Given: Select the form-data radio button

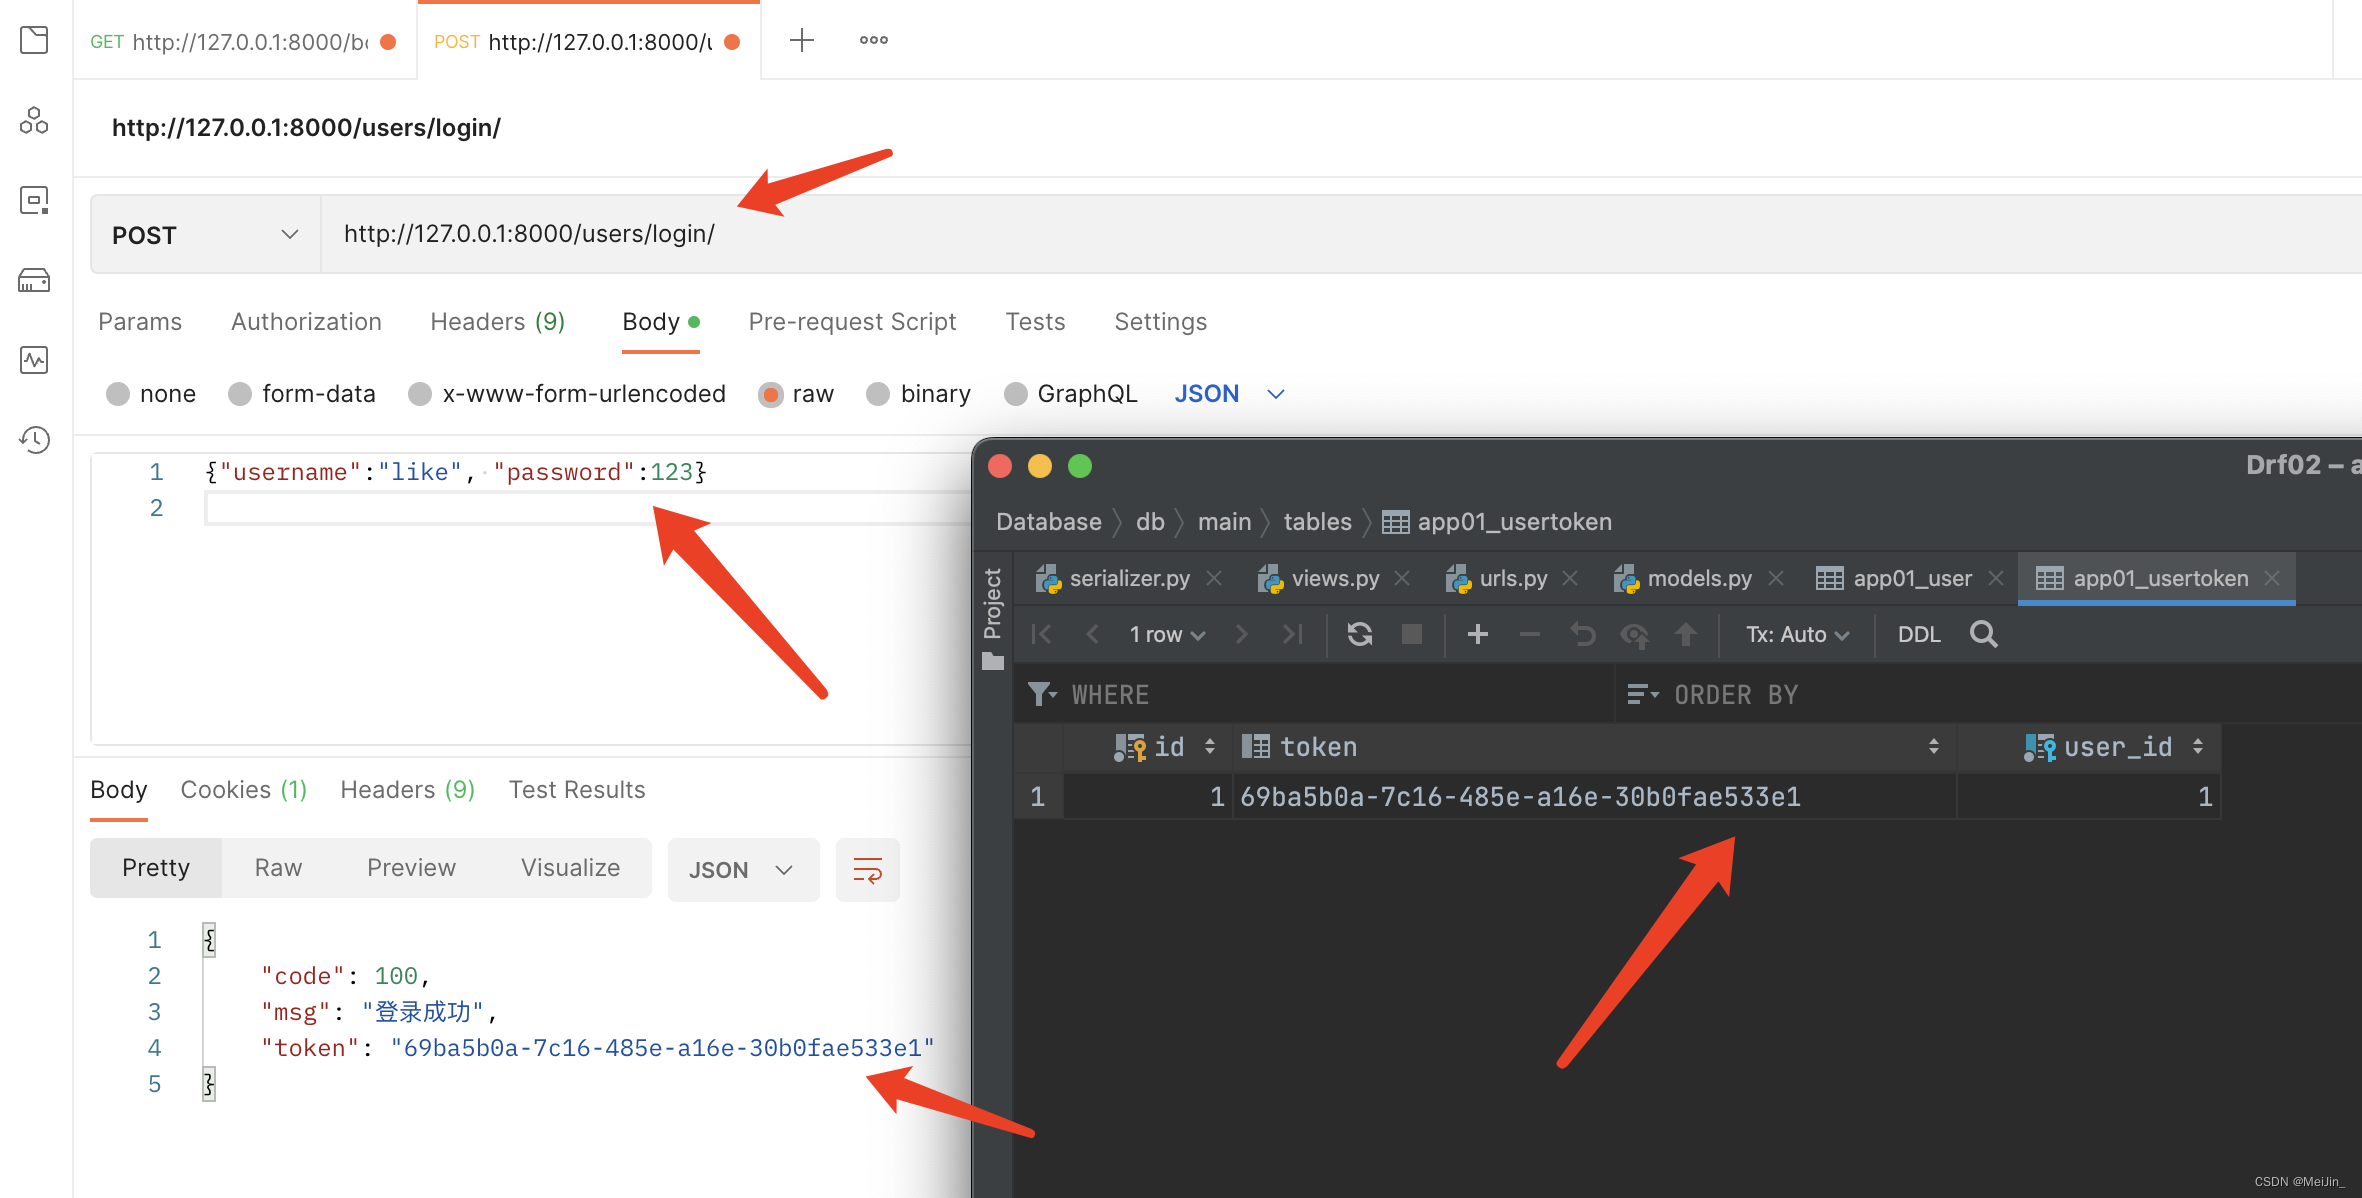Looking at the screenshot, I should (x=240, y=394).
